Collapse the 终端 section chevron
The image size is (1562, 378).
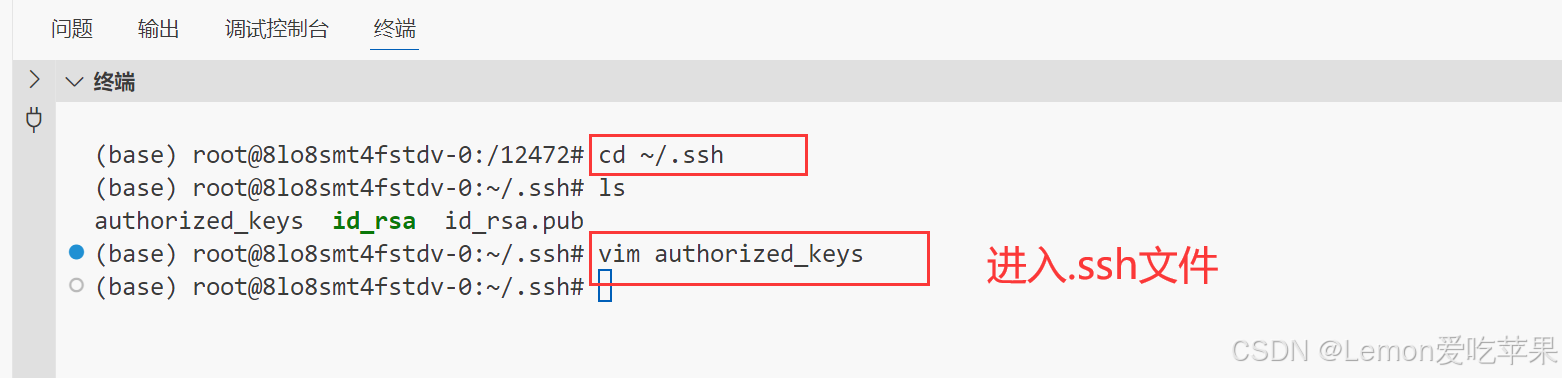73,82
